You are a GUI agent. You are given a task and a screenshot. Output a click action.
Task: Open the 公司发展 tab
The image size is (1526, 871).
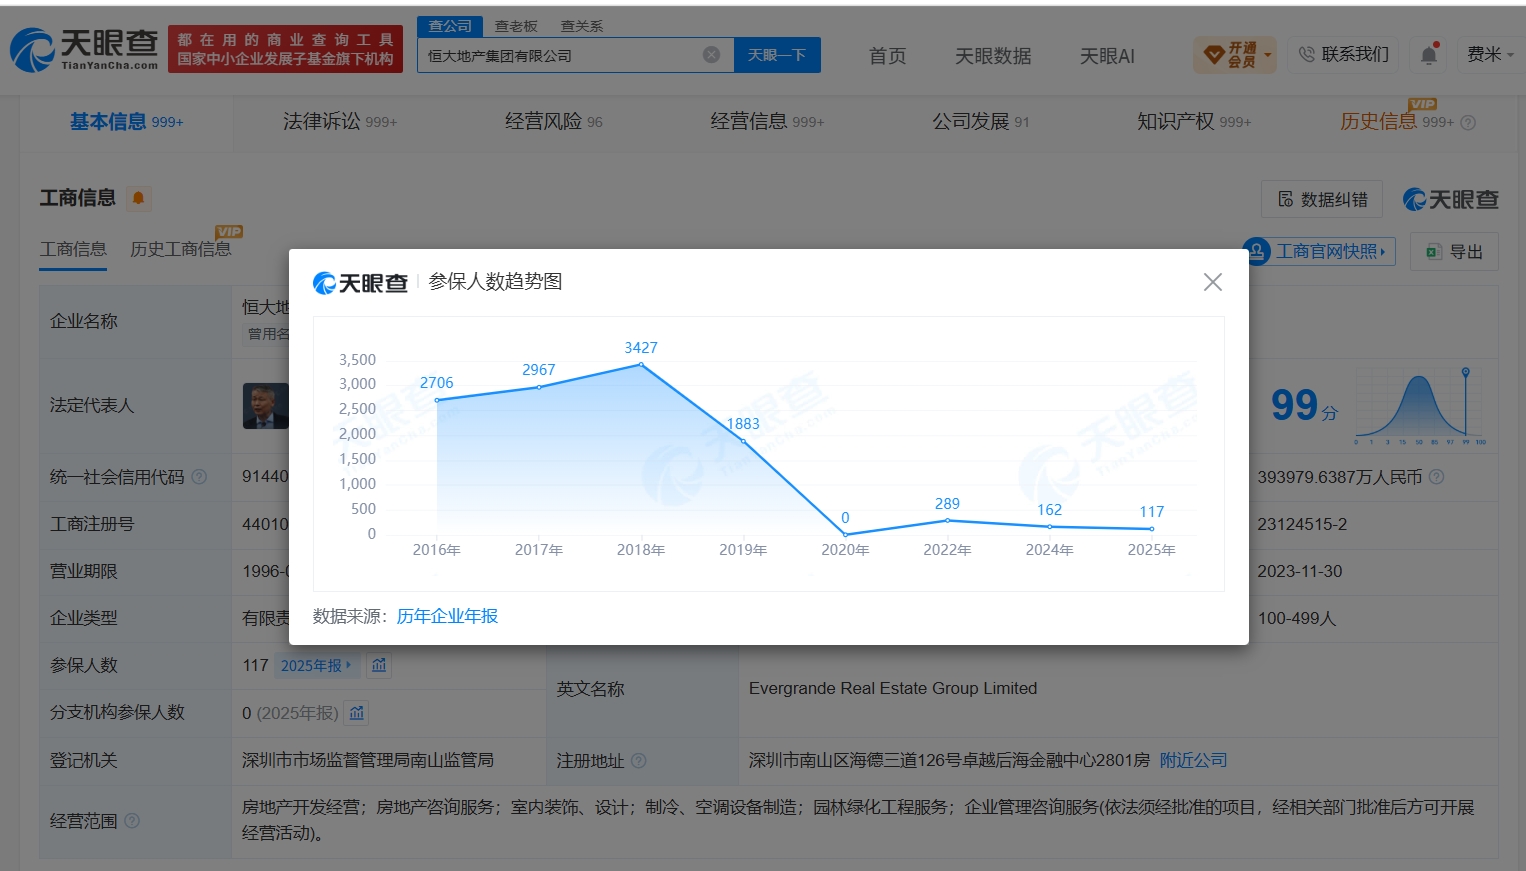(x=981, y=122)
